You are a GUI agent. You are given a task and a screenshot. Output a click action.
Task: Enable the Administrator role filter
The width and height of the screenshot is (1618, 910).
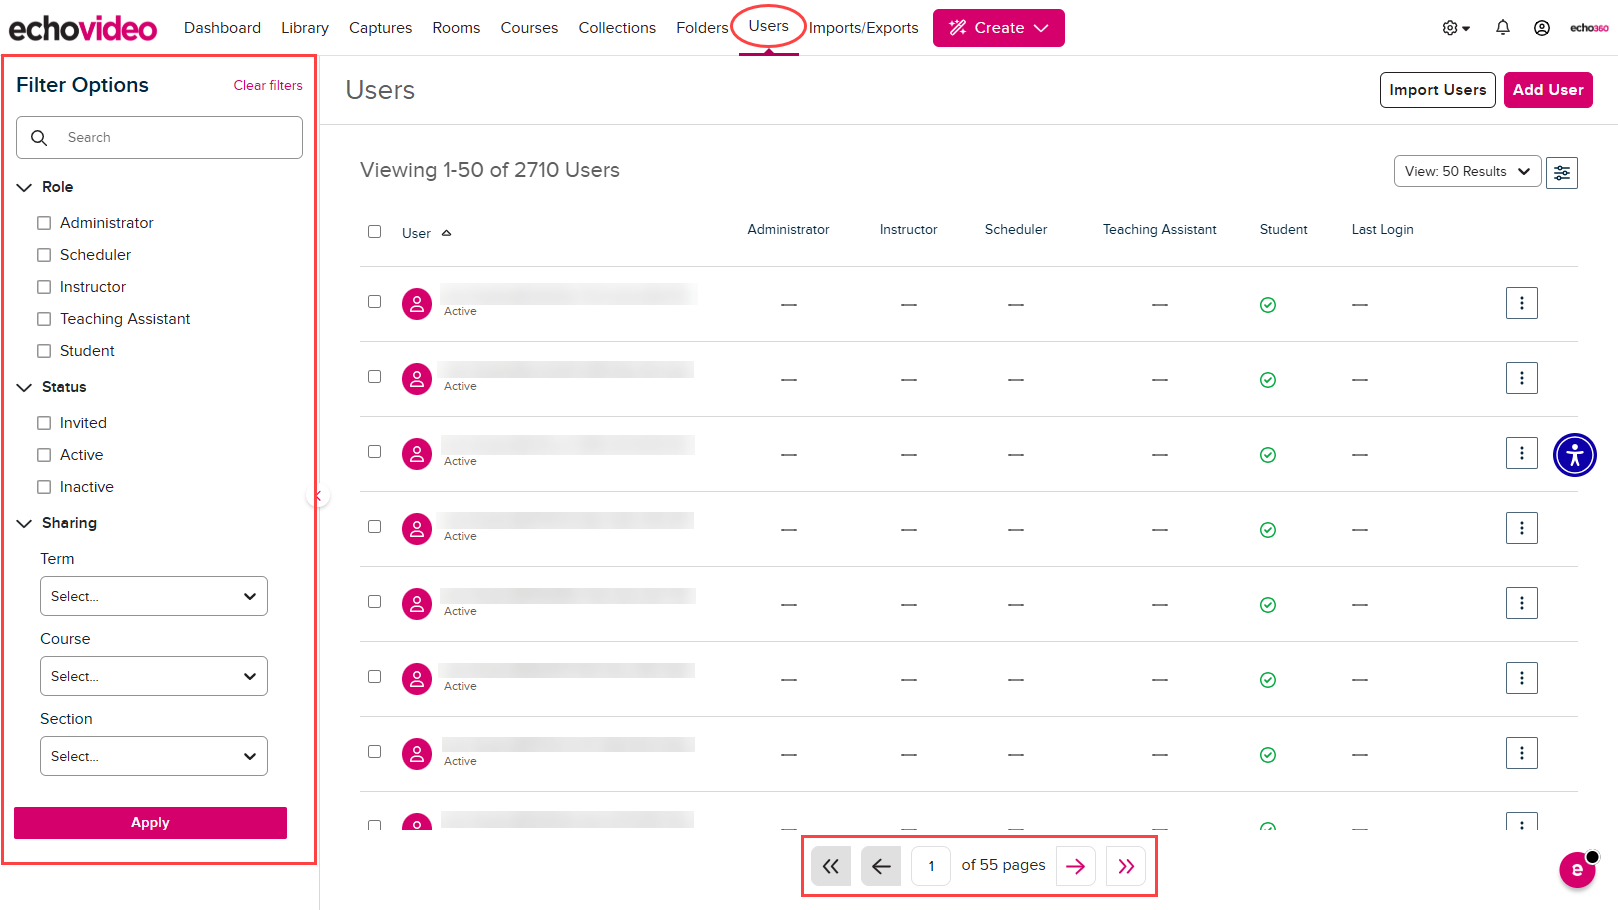tap(44, 222)
